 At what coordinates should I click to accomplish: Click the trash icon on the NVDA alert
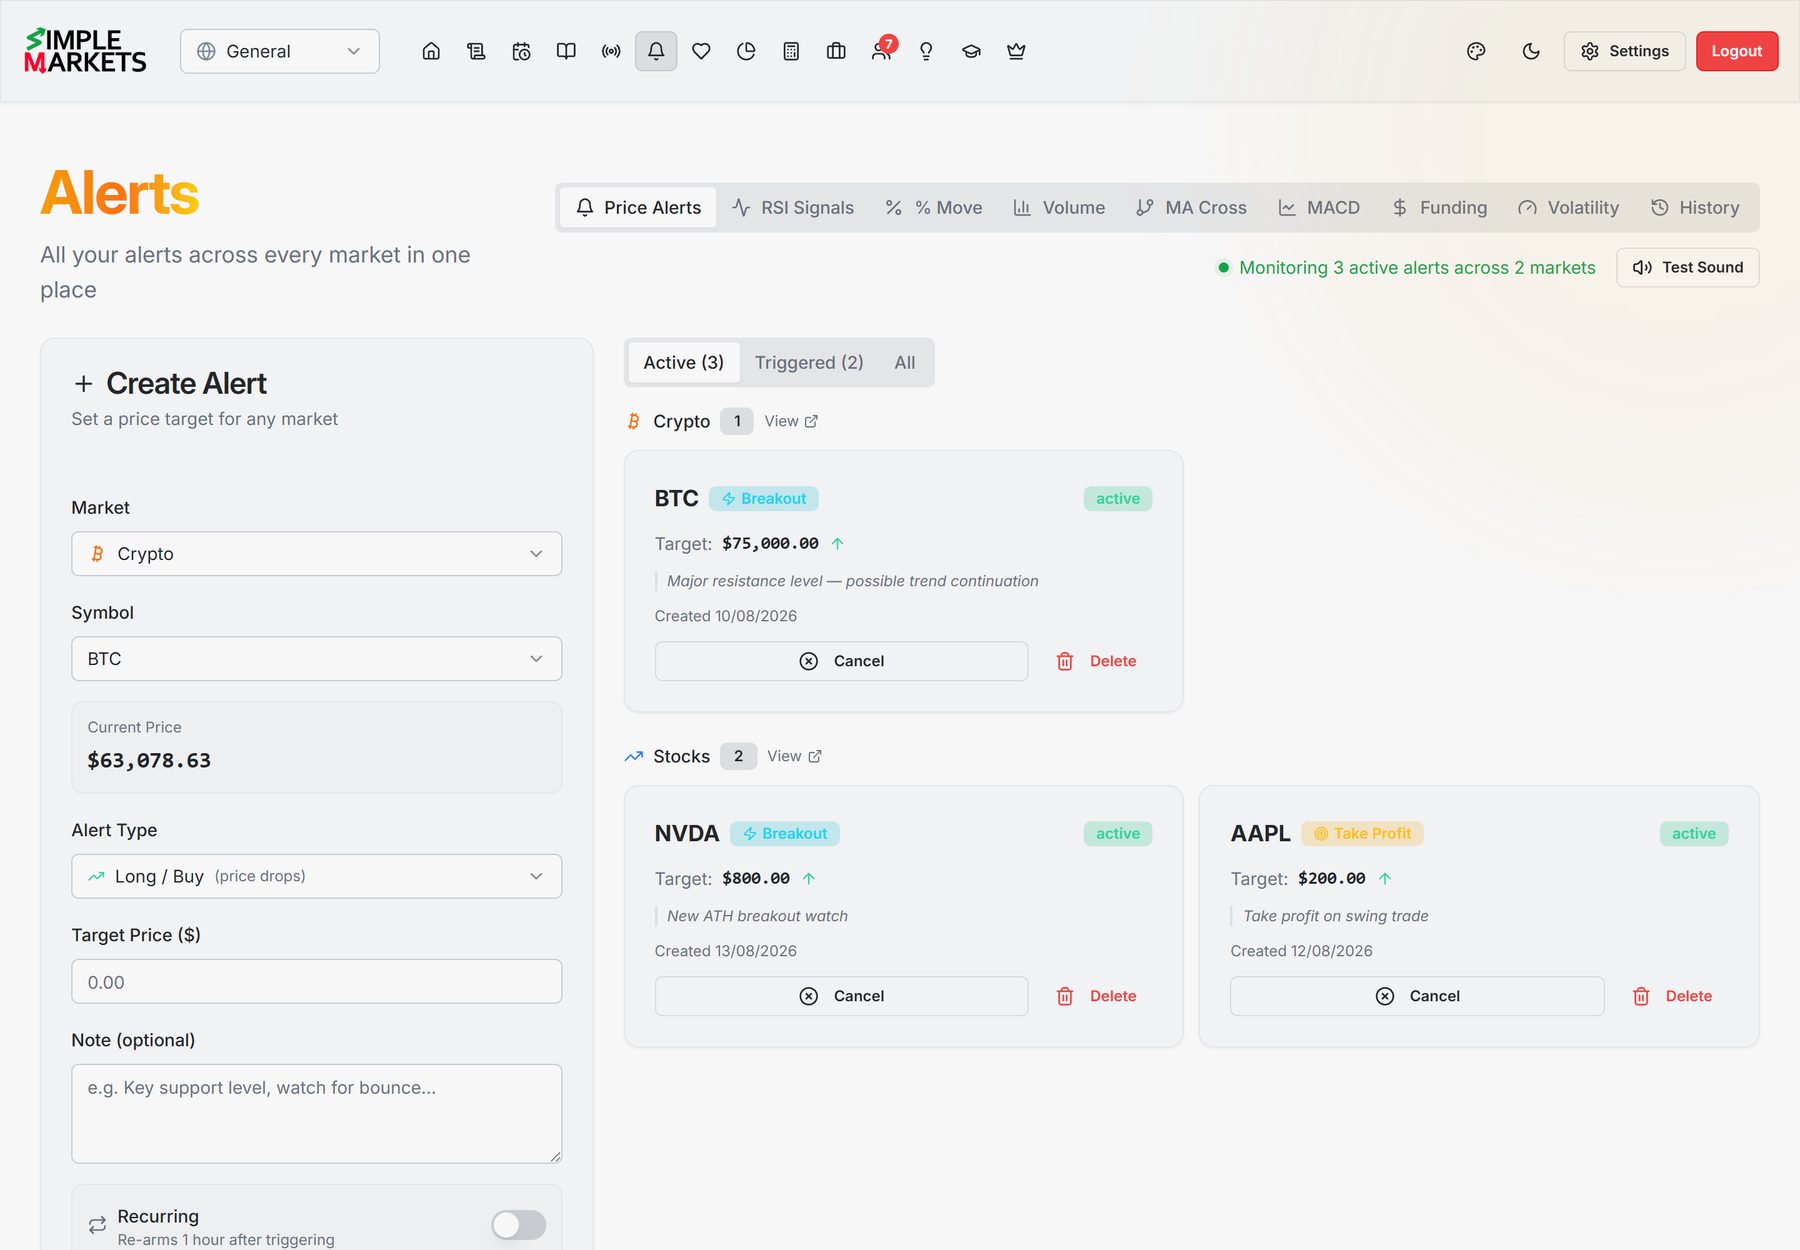(1065, 996)
